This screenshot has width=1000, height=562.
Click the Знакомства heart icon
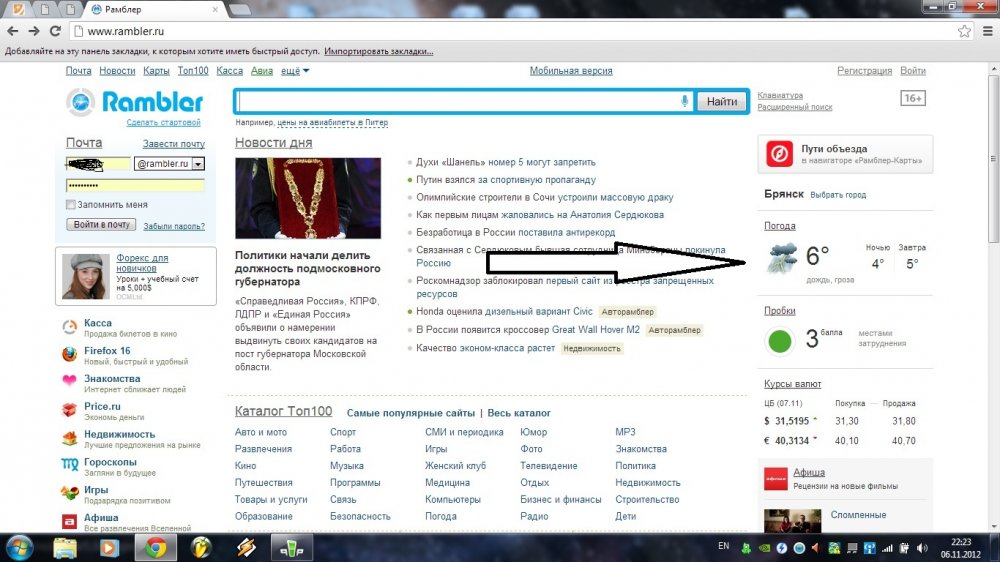pos(70,380)
